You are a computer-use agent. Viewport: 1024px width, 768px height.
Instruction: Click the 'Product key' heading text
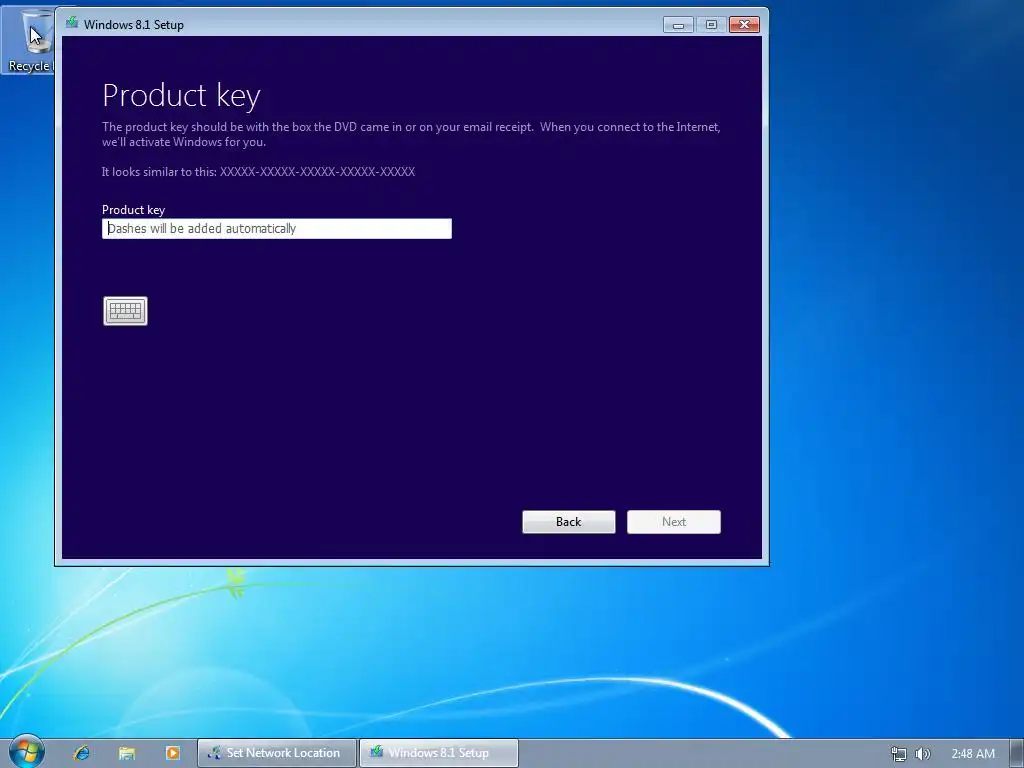(x=182, y=95)
